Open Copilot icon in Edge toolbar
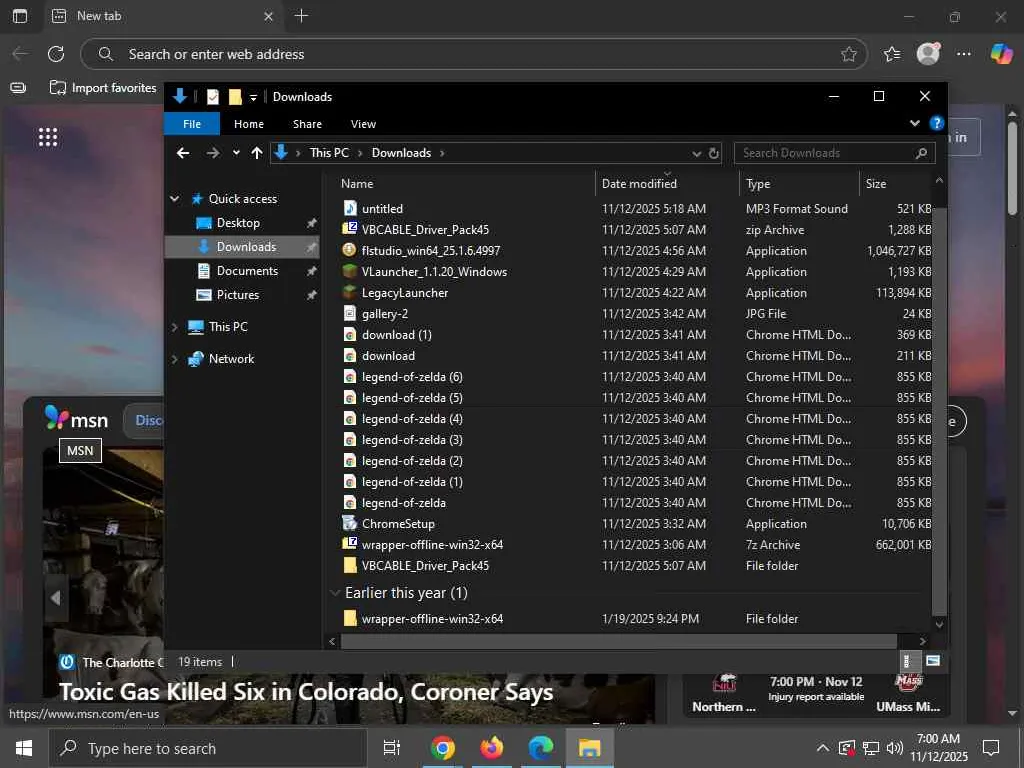 click(1001, 54)
